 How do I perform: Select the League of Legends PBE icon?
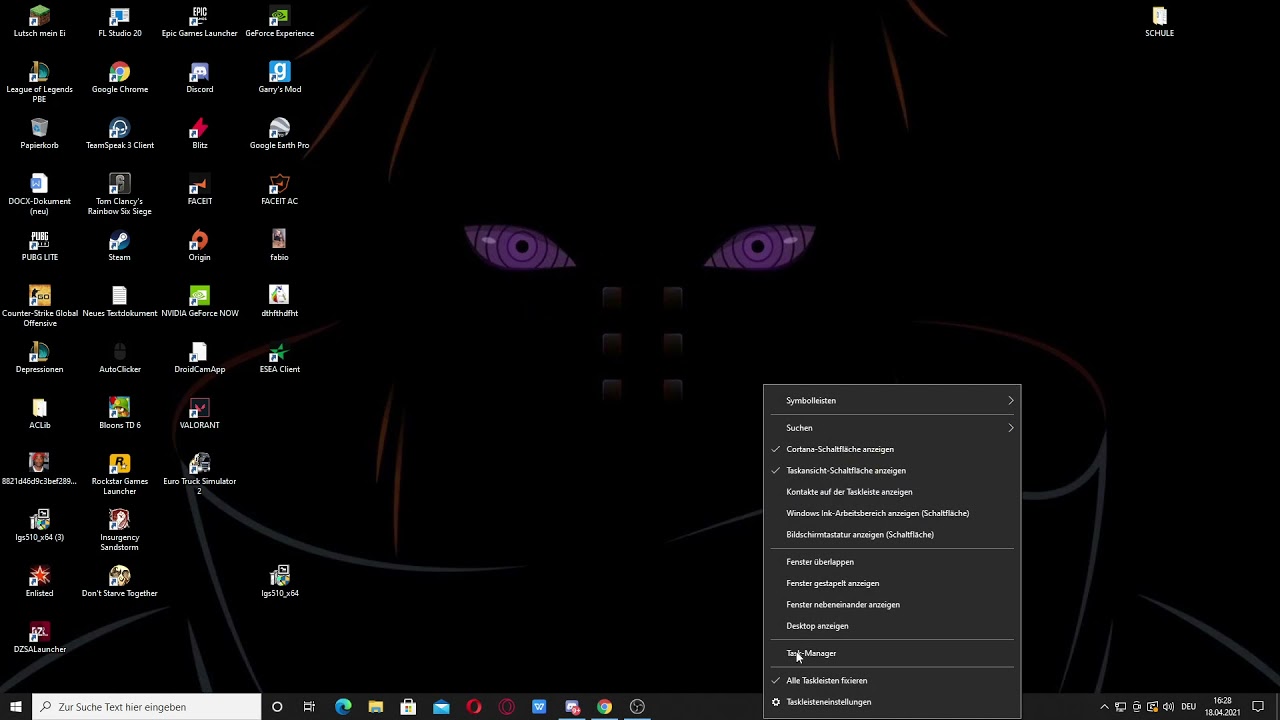tap(39, 83)
